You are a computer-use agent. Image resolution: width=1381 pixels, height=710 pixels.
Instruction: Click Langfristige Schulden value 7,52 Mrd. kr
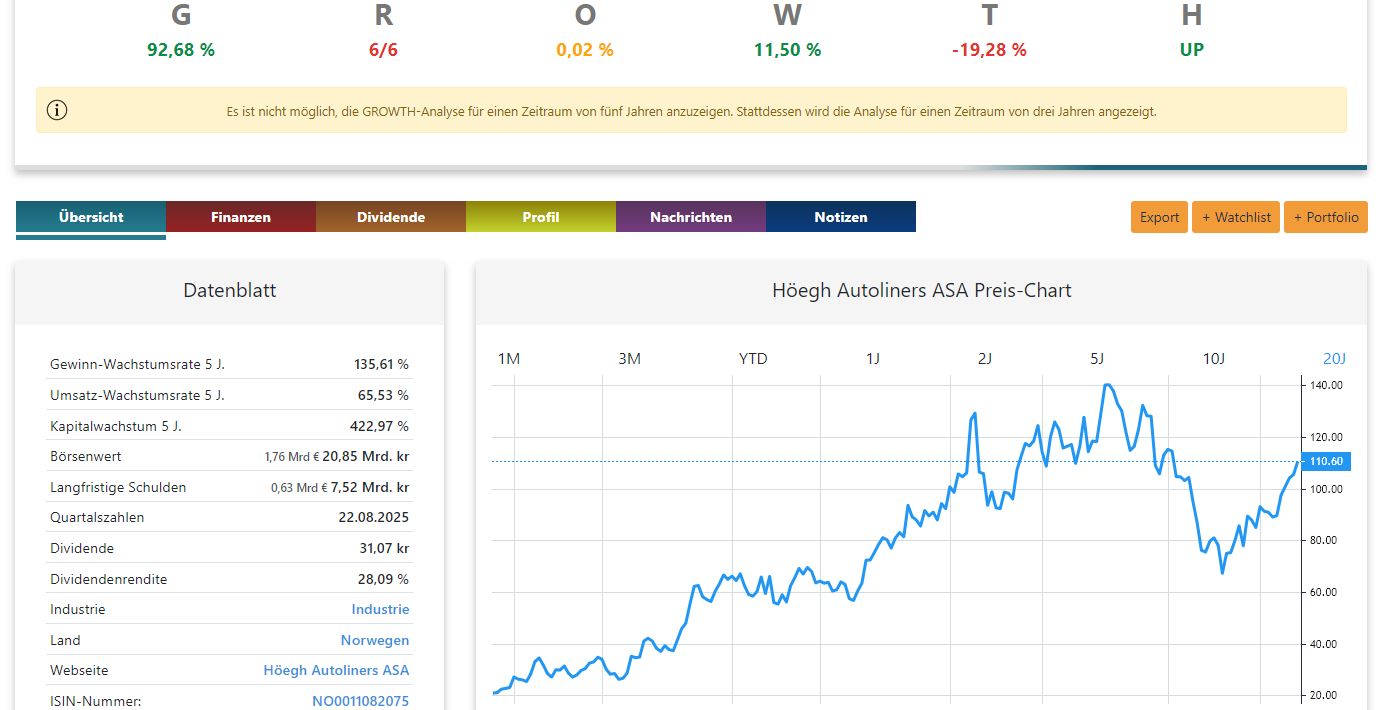click(369, 487)
